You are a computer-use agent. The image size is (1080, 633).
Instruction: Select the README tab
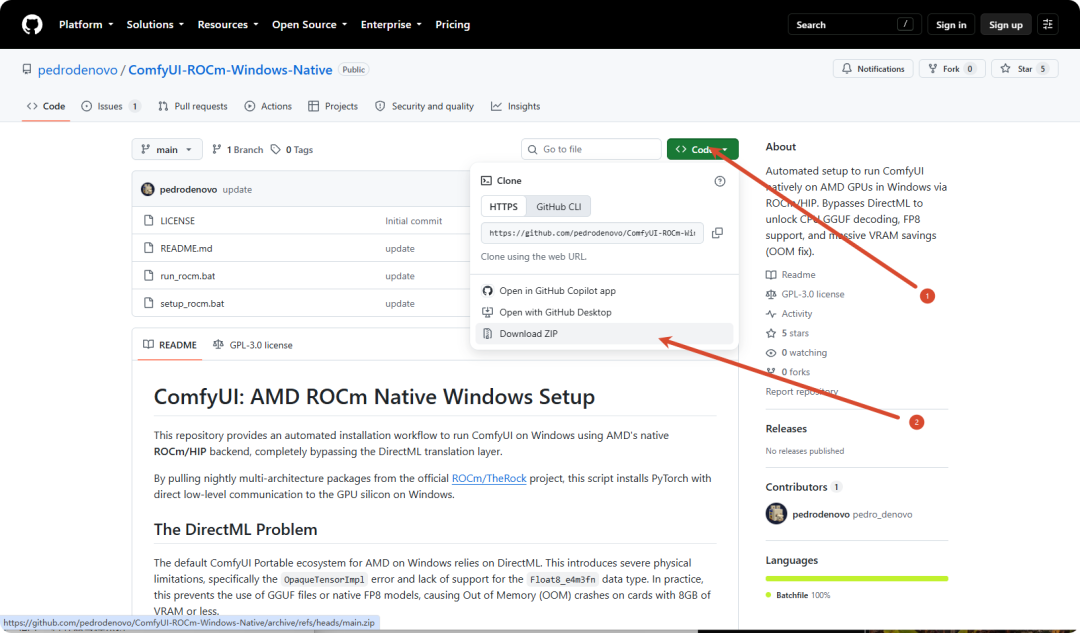169,345
